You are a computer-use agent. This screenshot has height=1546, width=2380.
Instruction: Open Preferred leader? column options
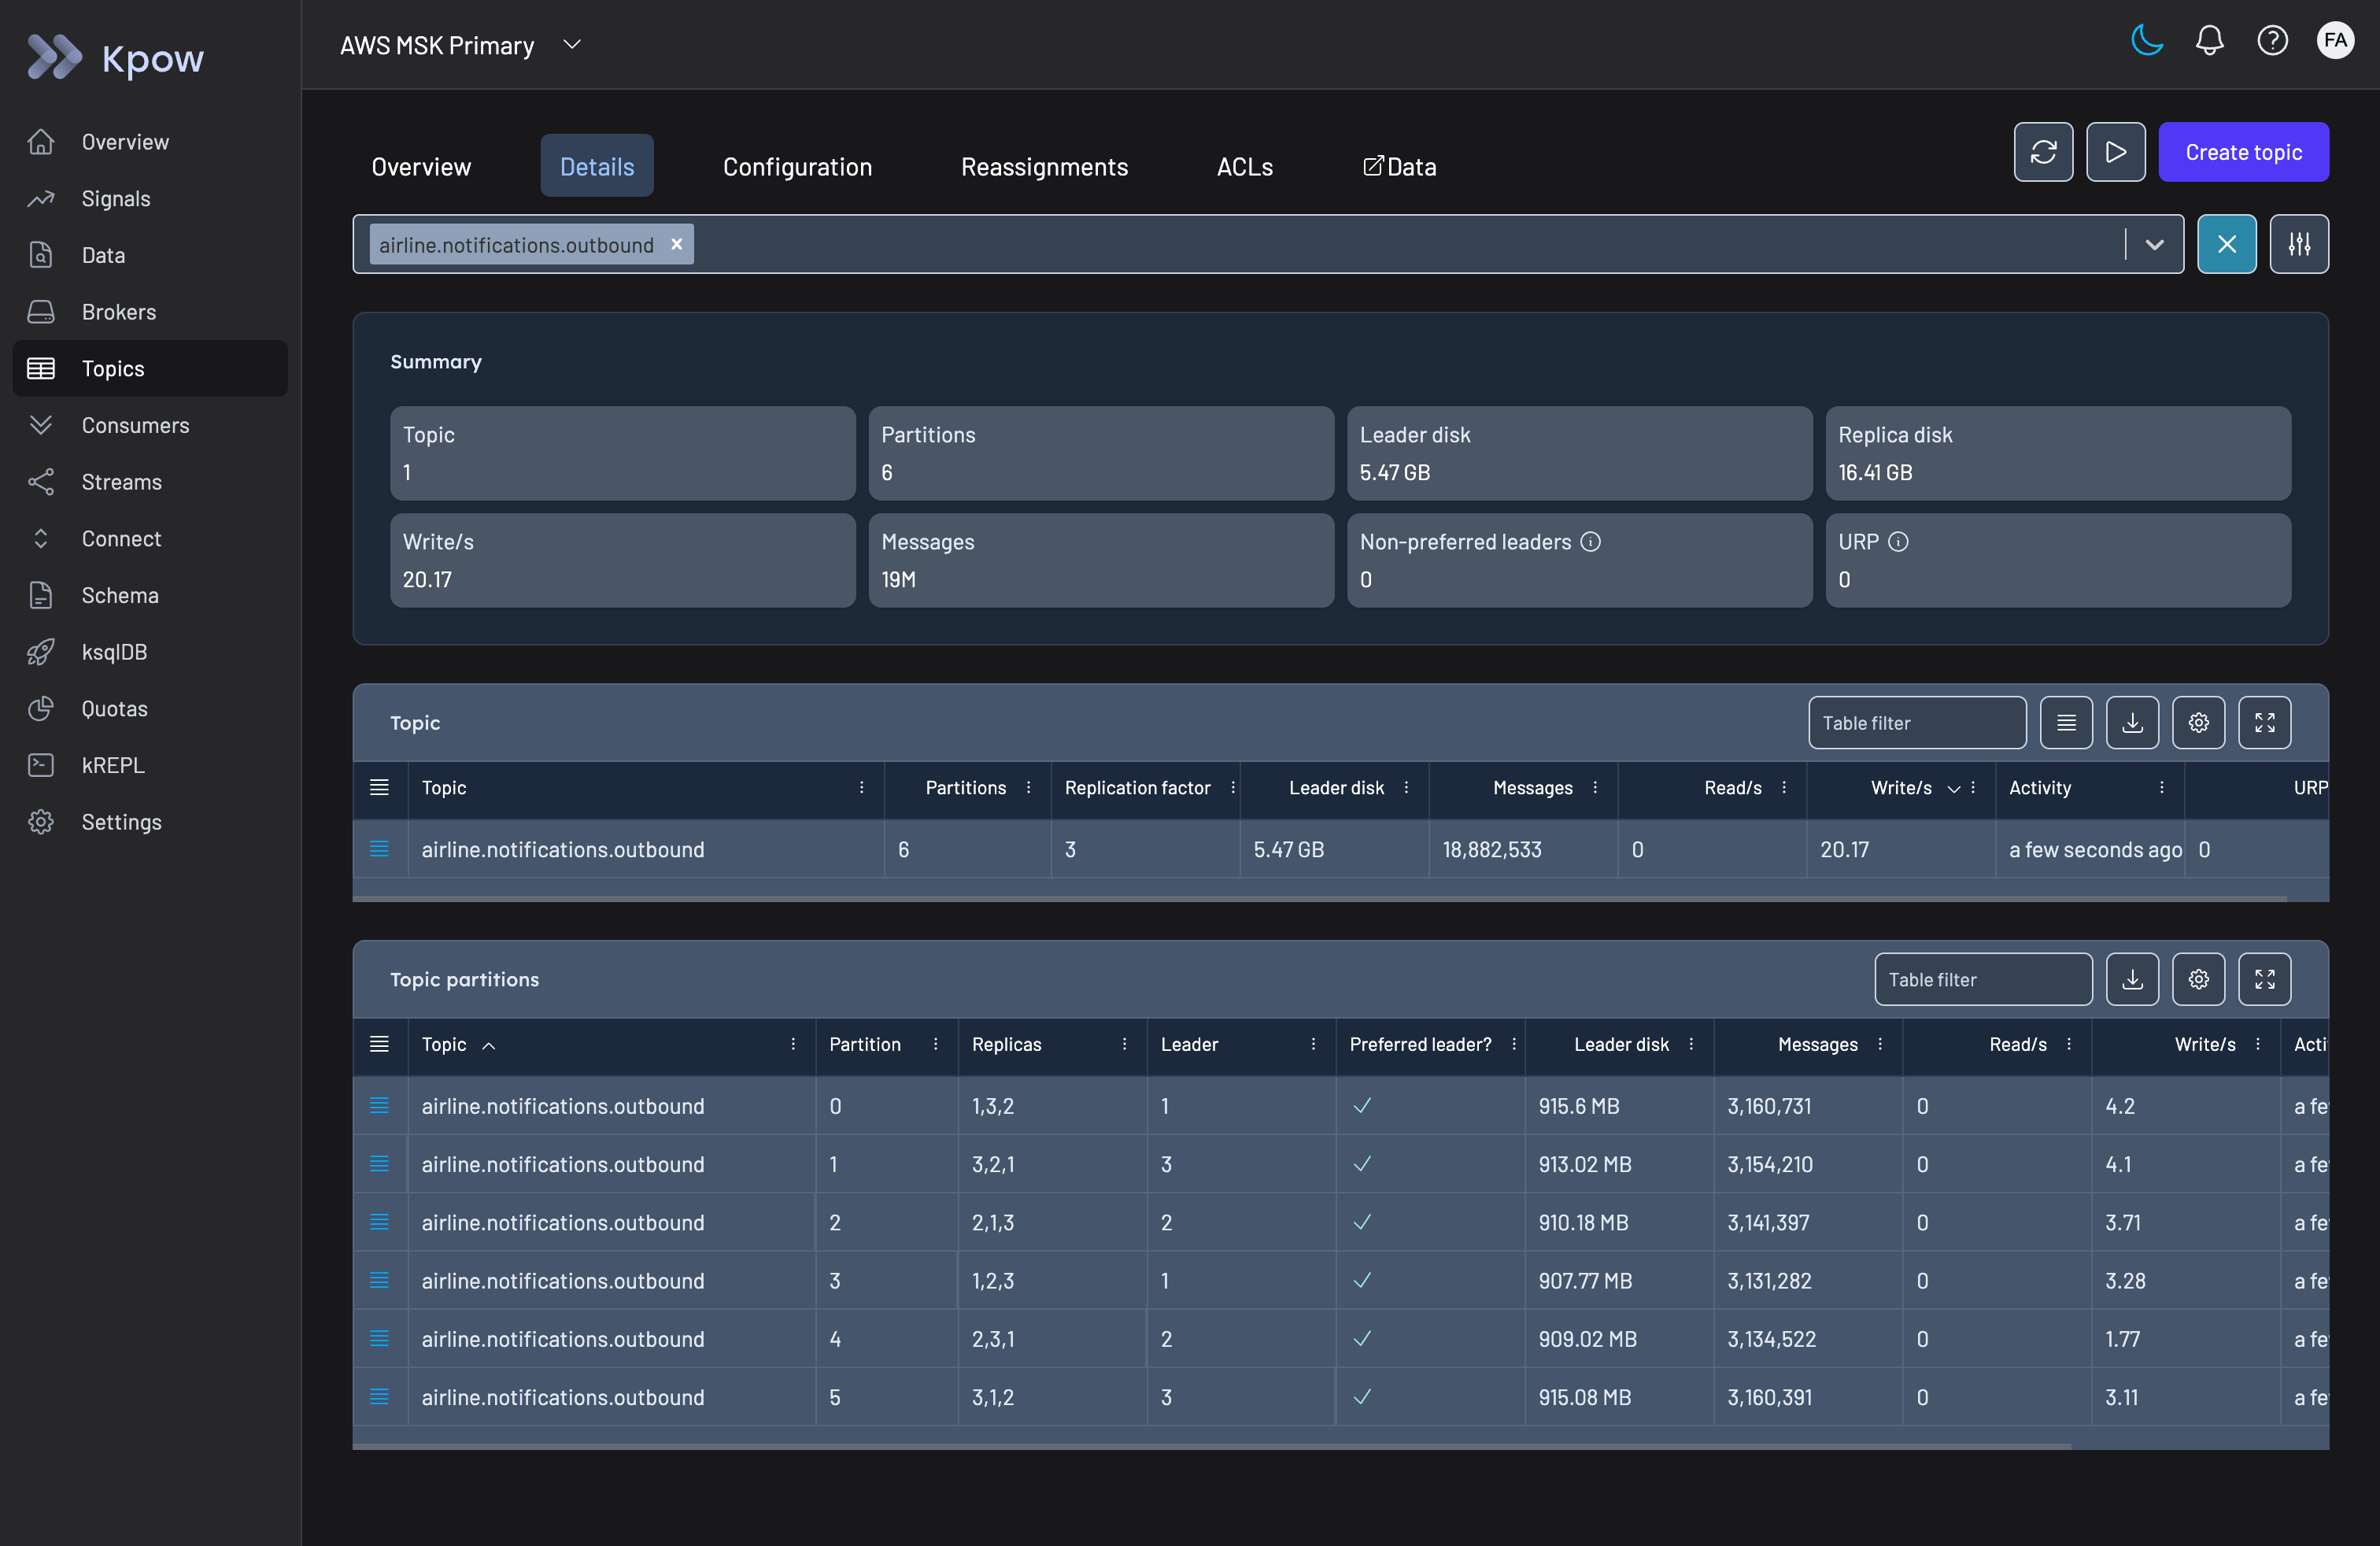[1513, 1045]
